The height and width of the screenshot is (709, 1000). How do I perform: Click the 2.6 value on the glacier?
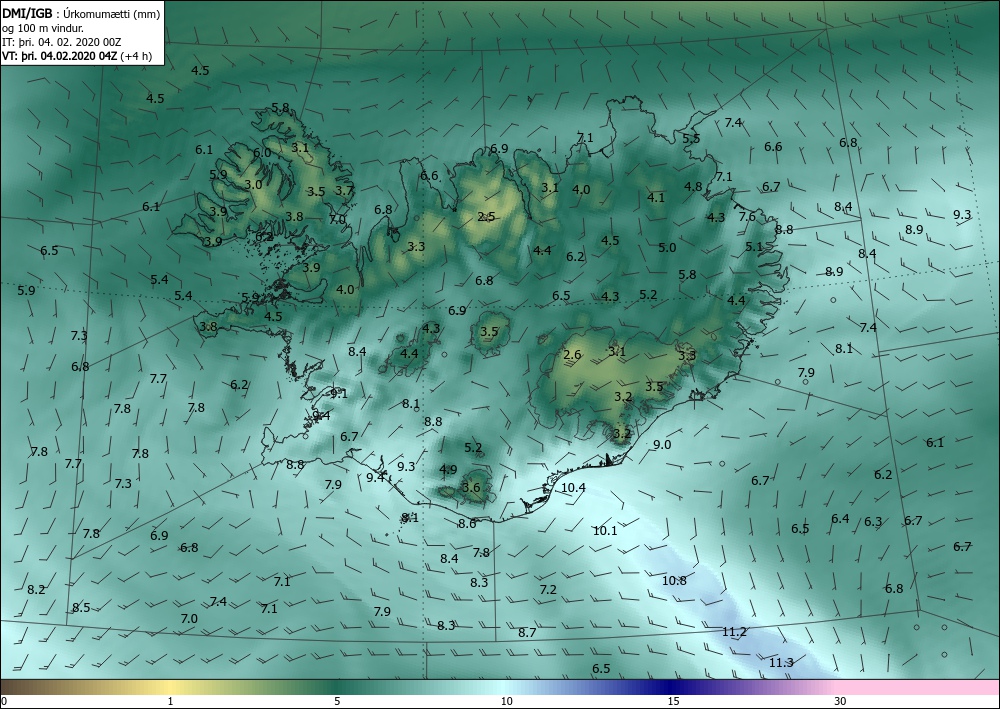pos(573,354)
